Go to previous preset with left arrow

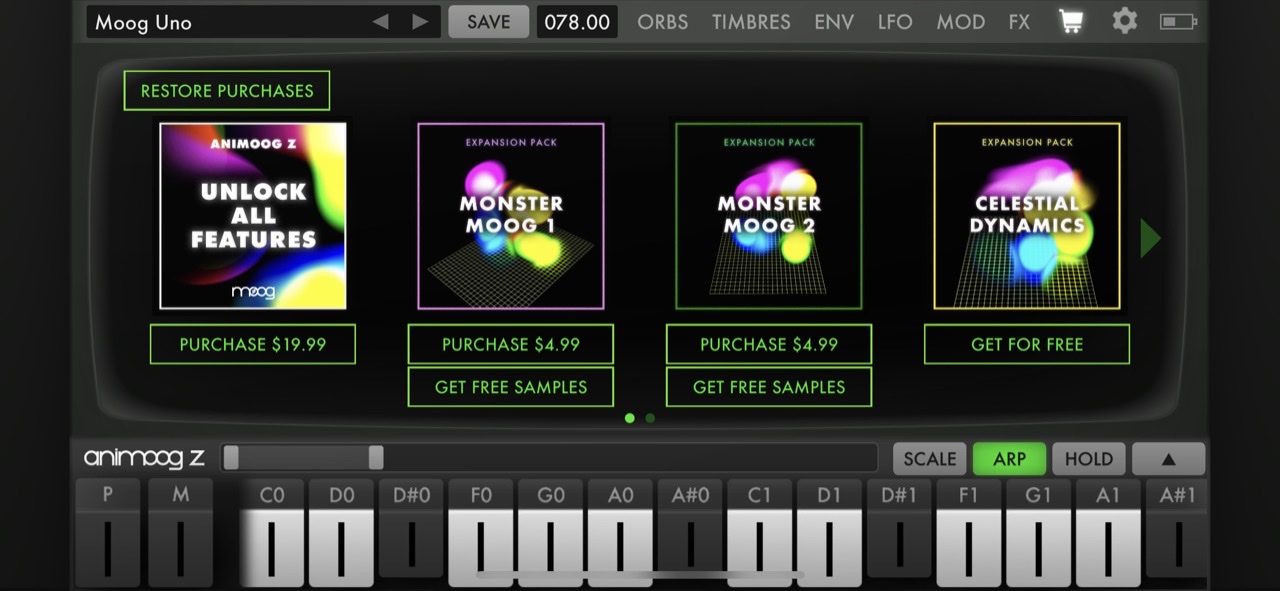[x=380, y=21]
